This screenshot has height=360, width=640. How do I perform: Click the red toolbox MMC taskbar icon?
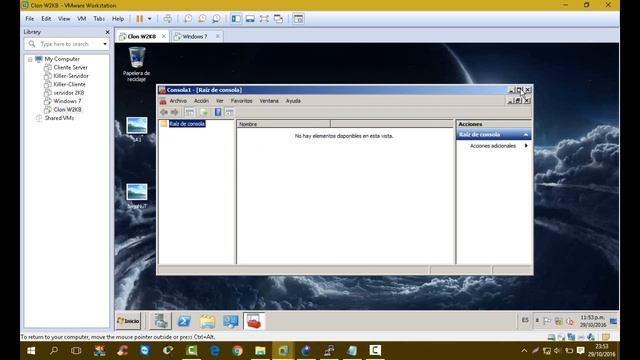pyautogui.click(x=254, y=321)
